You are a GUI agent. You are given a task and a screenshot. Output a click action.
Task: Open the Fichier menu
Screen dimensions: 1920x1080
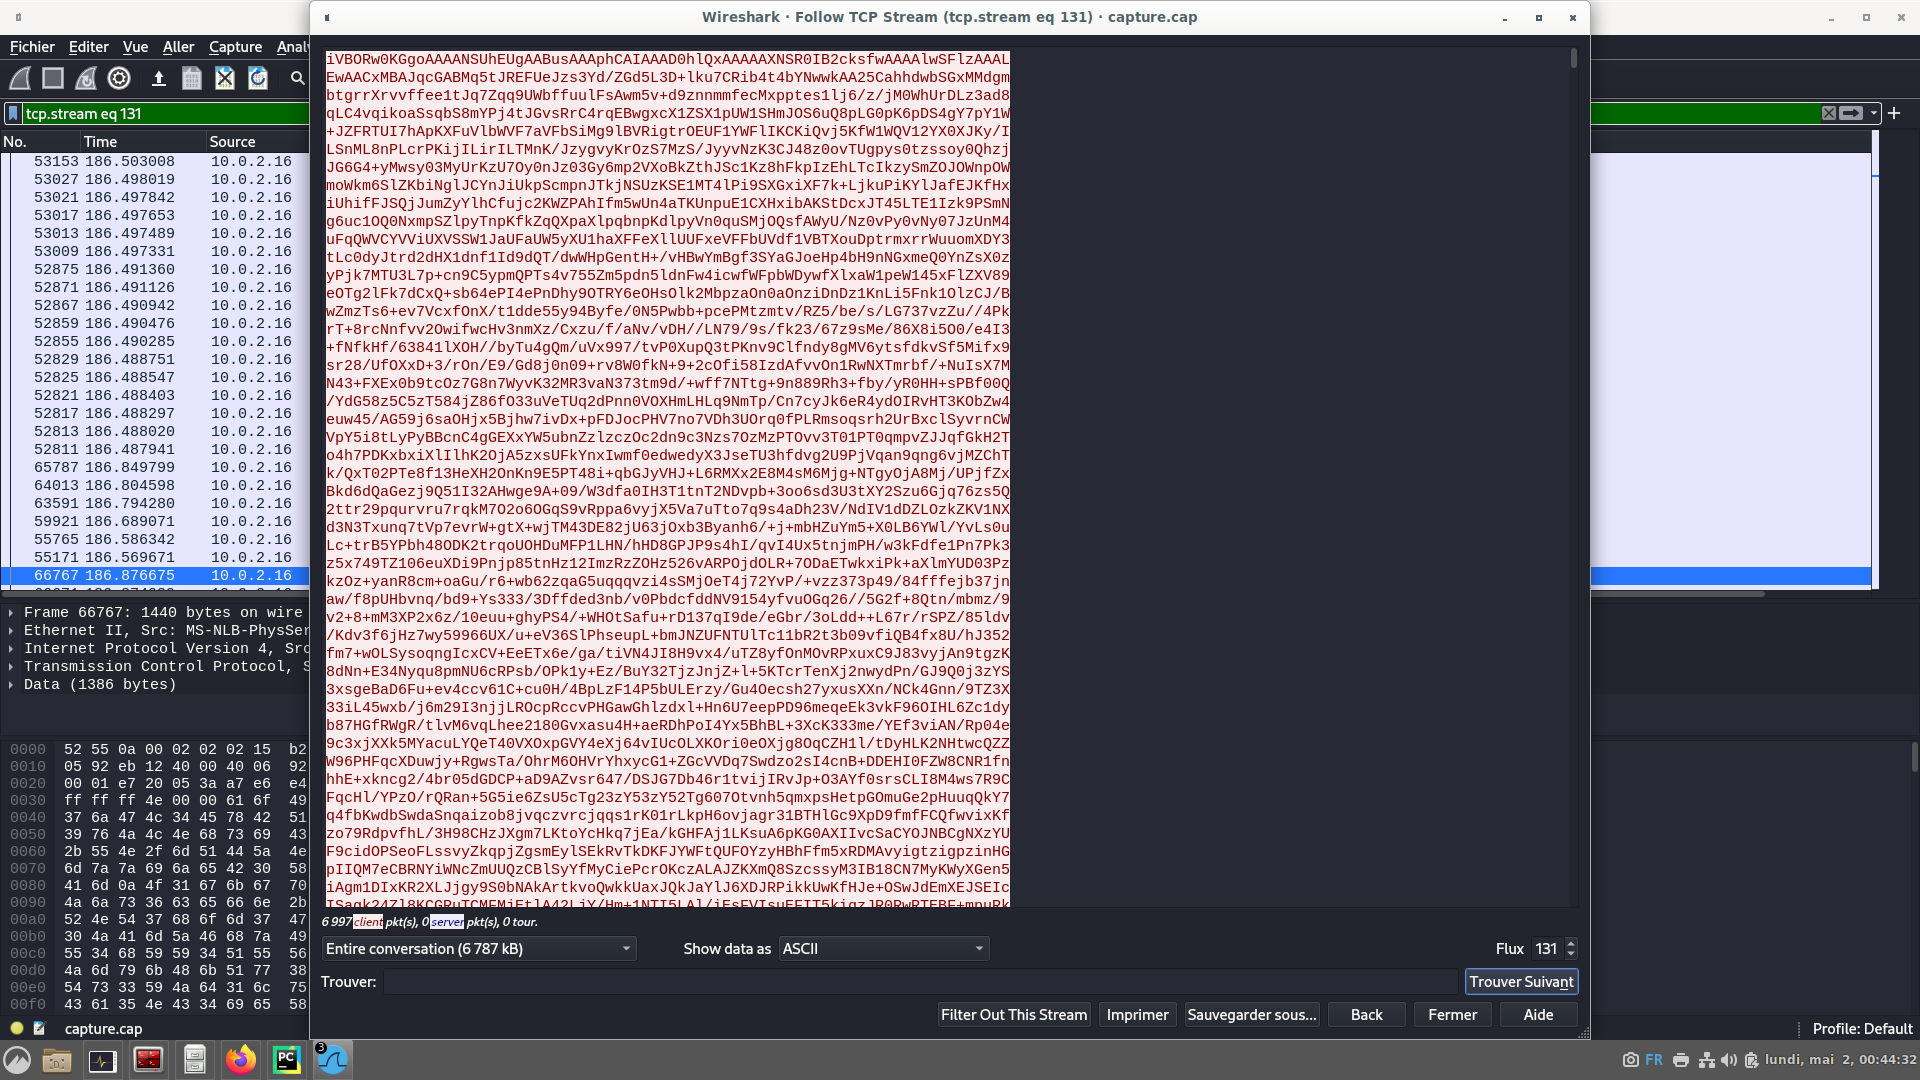click(32, 47)
